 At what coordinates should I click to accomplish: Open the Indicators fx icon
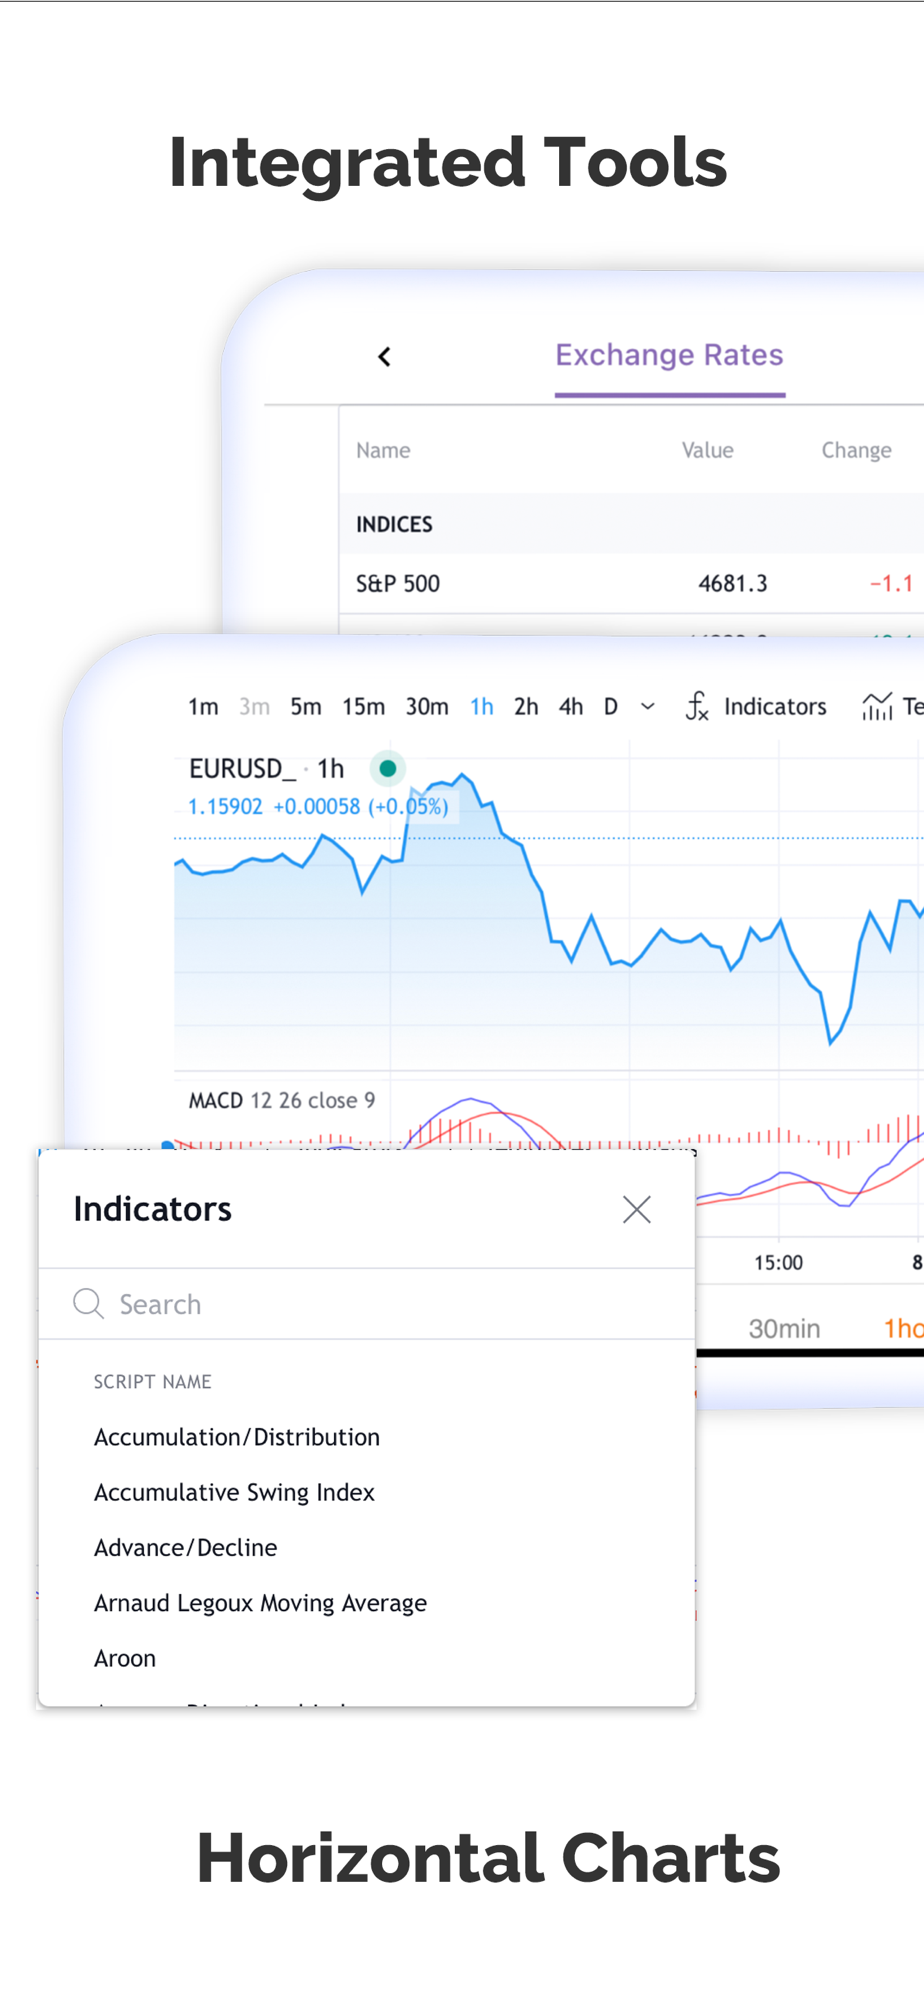(x=697, y=707)
